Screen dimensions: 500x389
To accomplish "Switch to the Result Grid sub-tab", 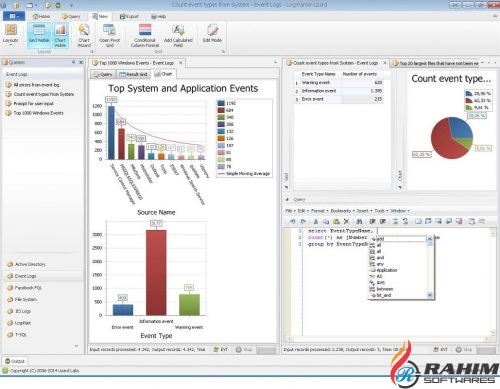I will coord(133,74).
